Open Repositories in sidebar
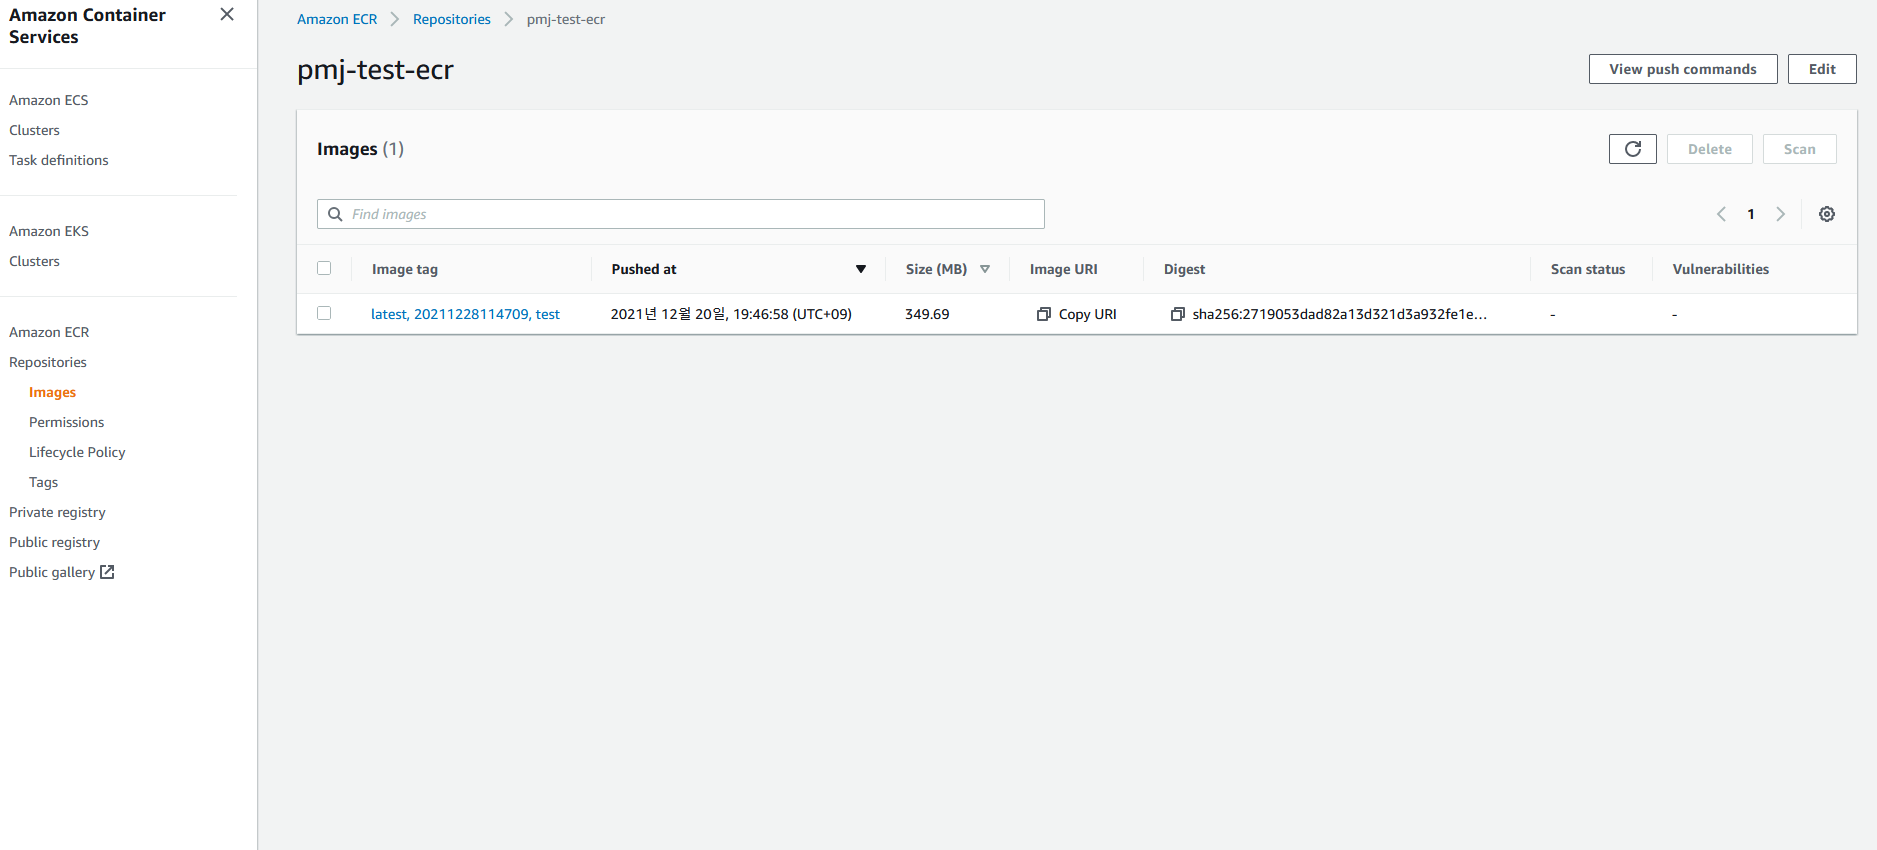This screenshot has height=850, width=1877. [48, 362]
